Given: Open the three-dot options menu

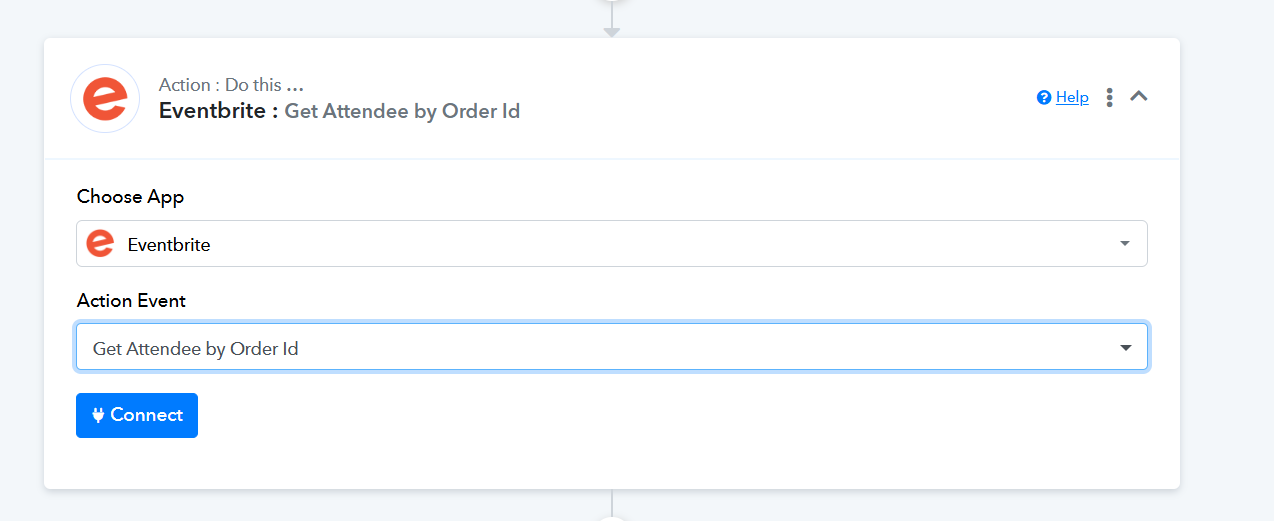Looking at the screenshot, I should pos(1109,97).
